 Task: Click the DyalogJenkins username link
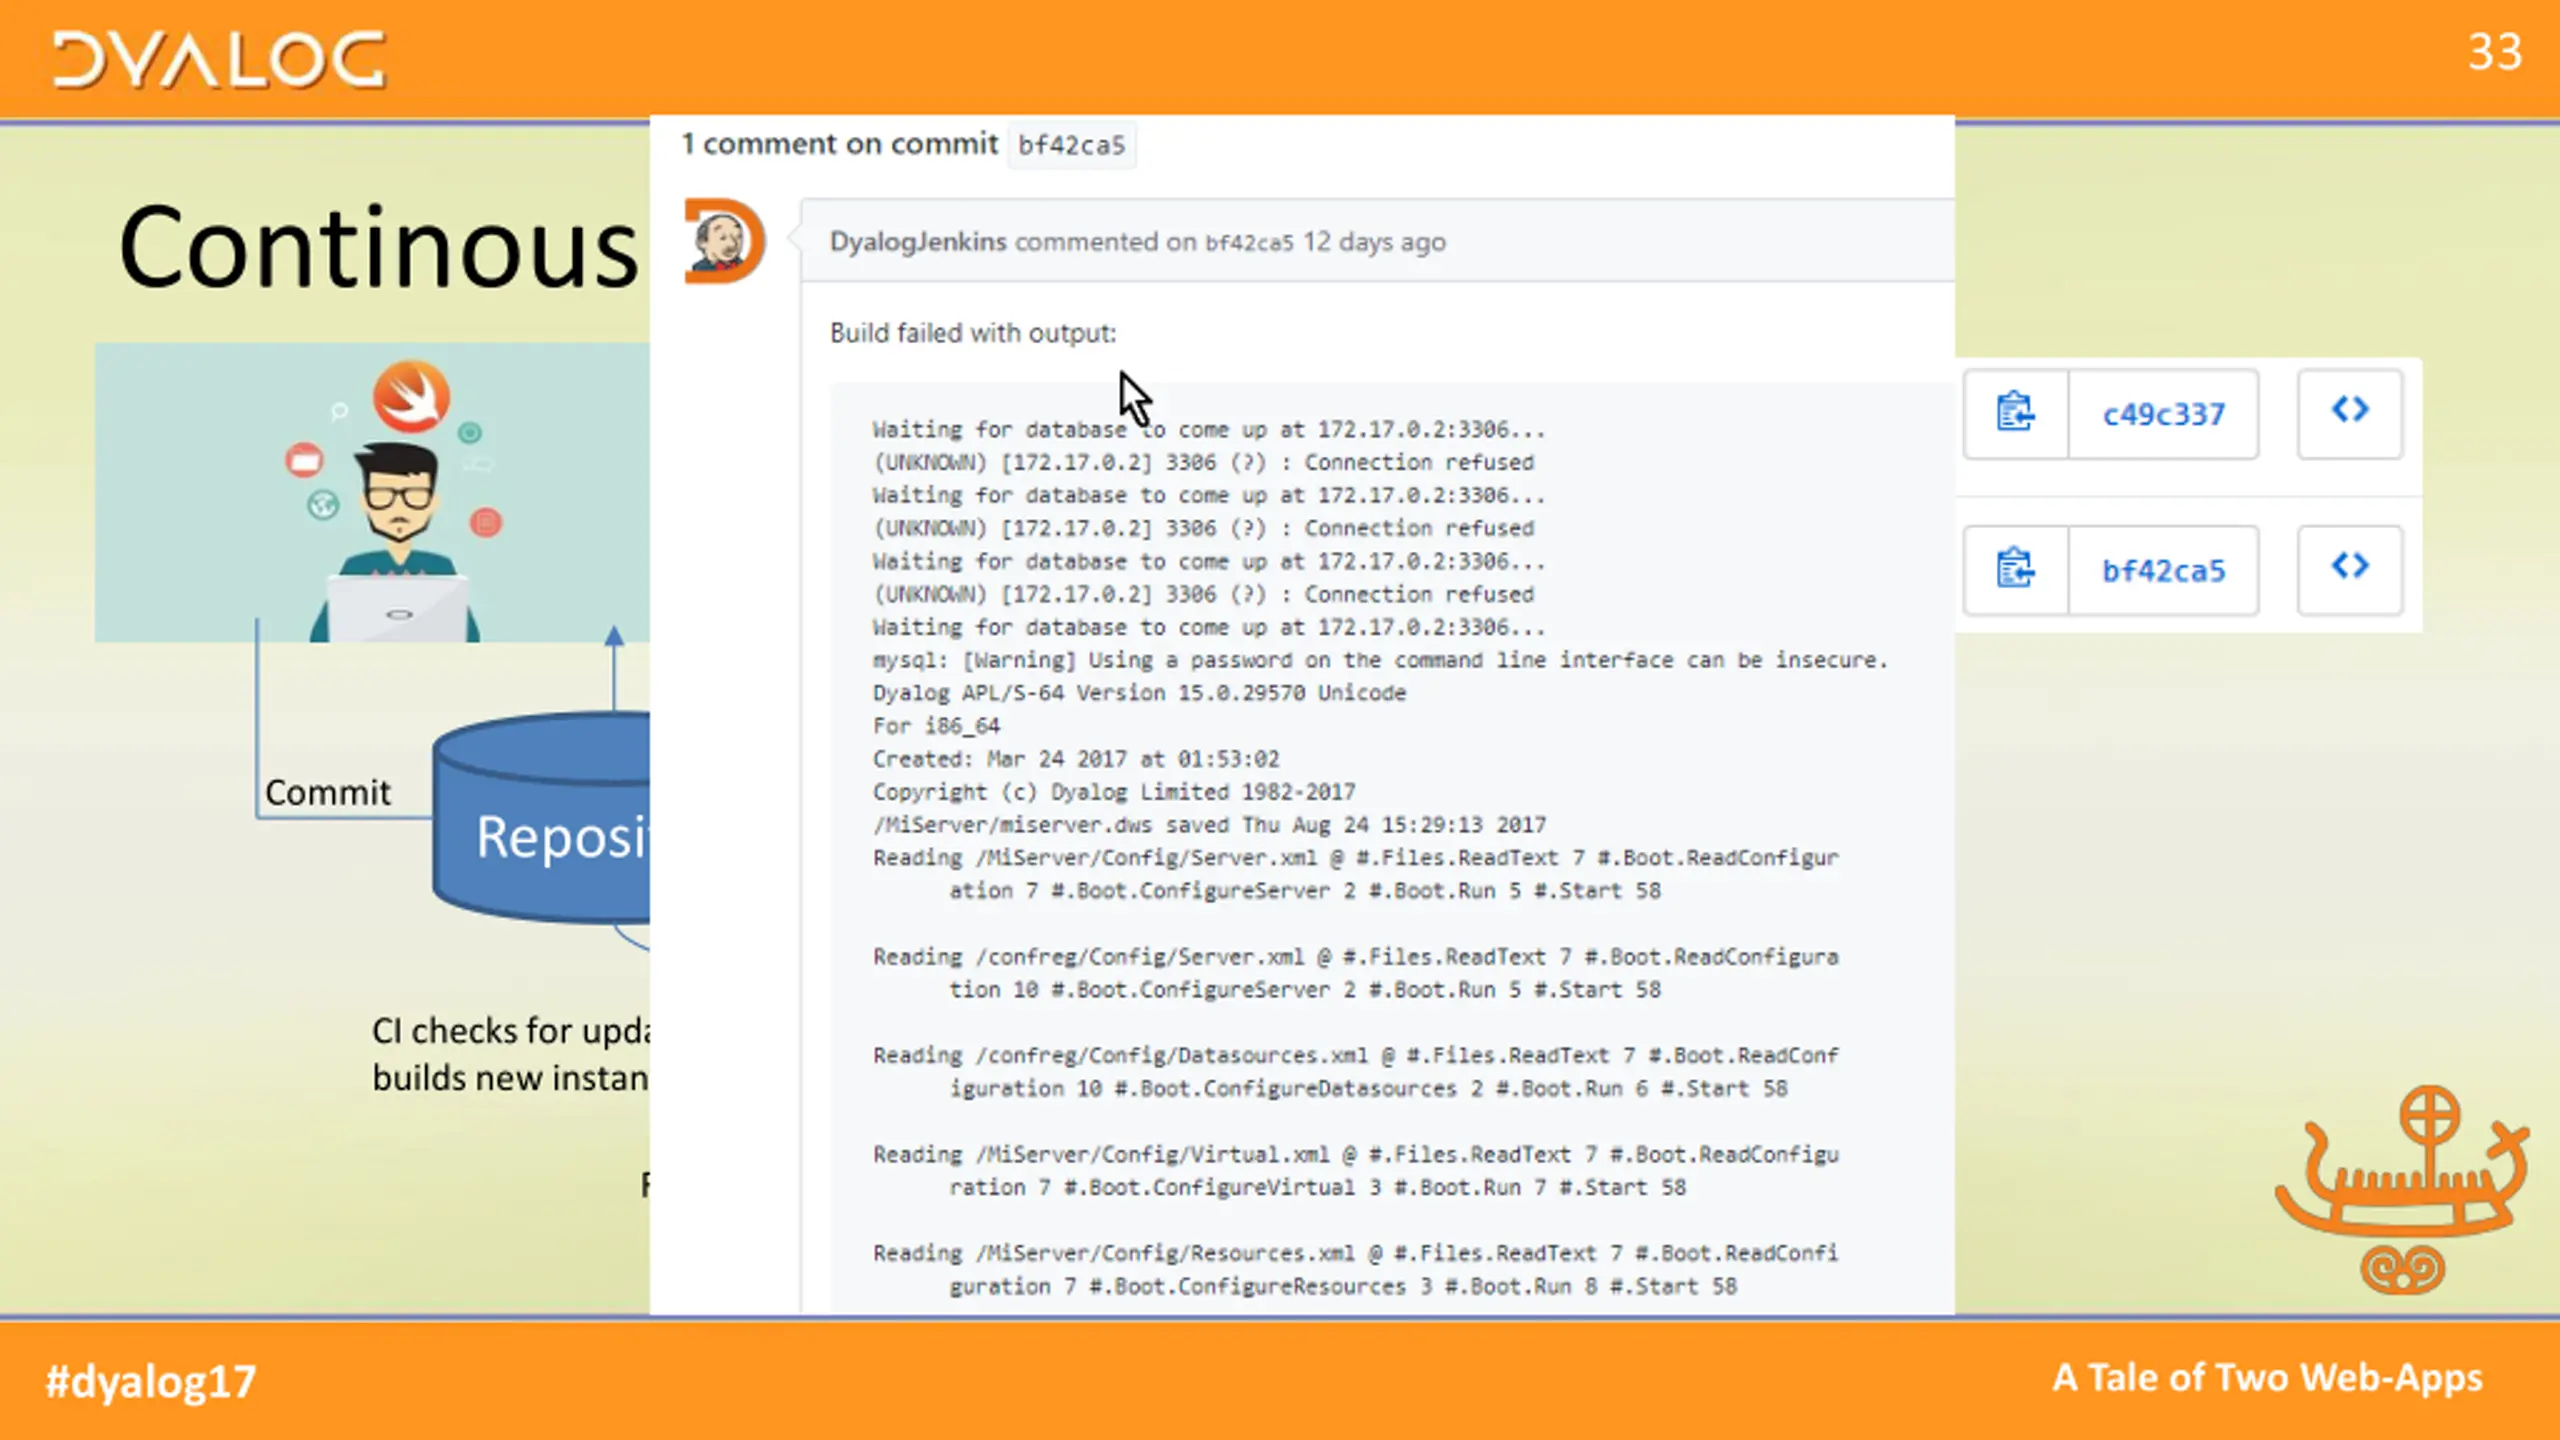[x=917, y=242]
